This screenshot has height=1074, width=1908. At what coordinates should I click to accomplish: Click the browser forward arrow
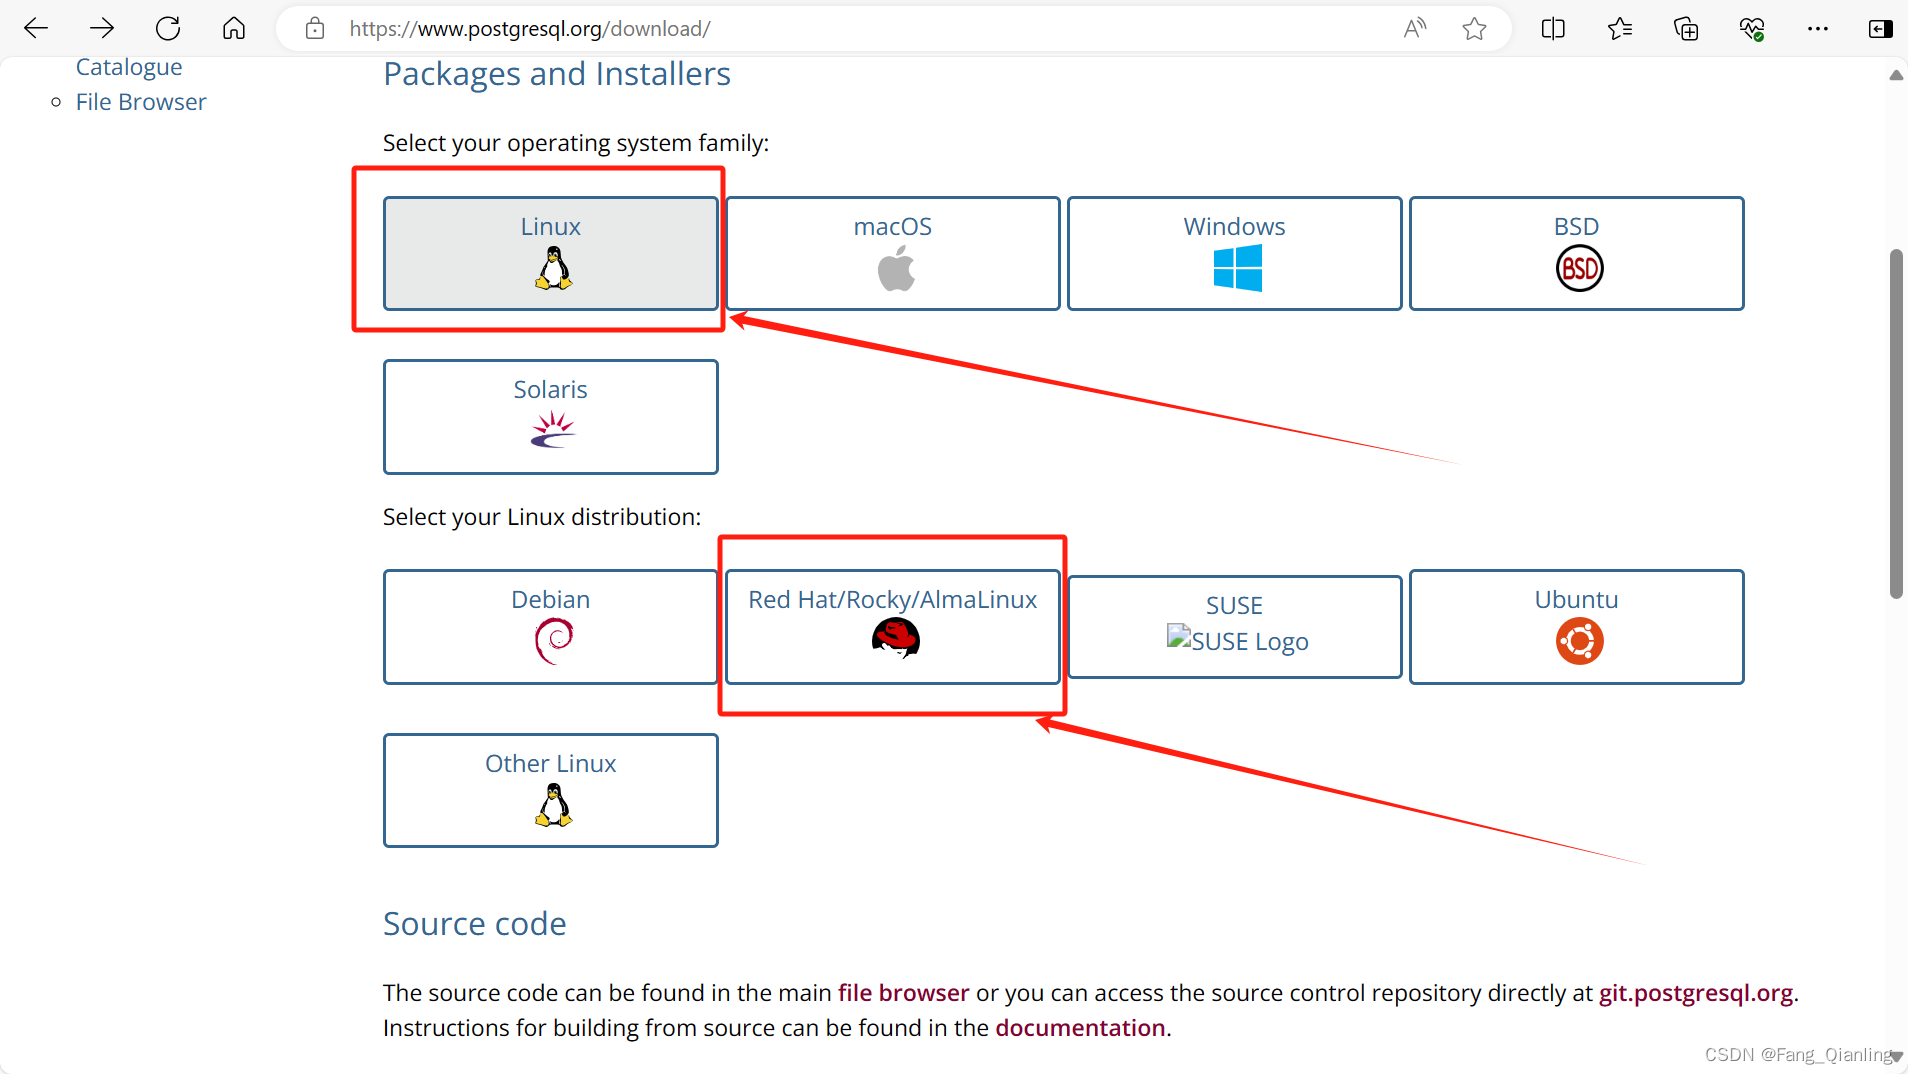click(101, 28)
